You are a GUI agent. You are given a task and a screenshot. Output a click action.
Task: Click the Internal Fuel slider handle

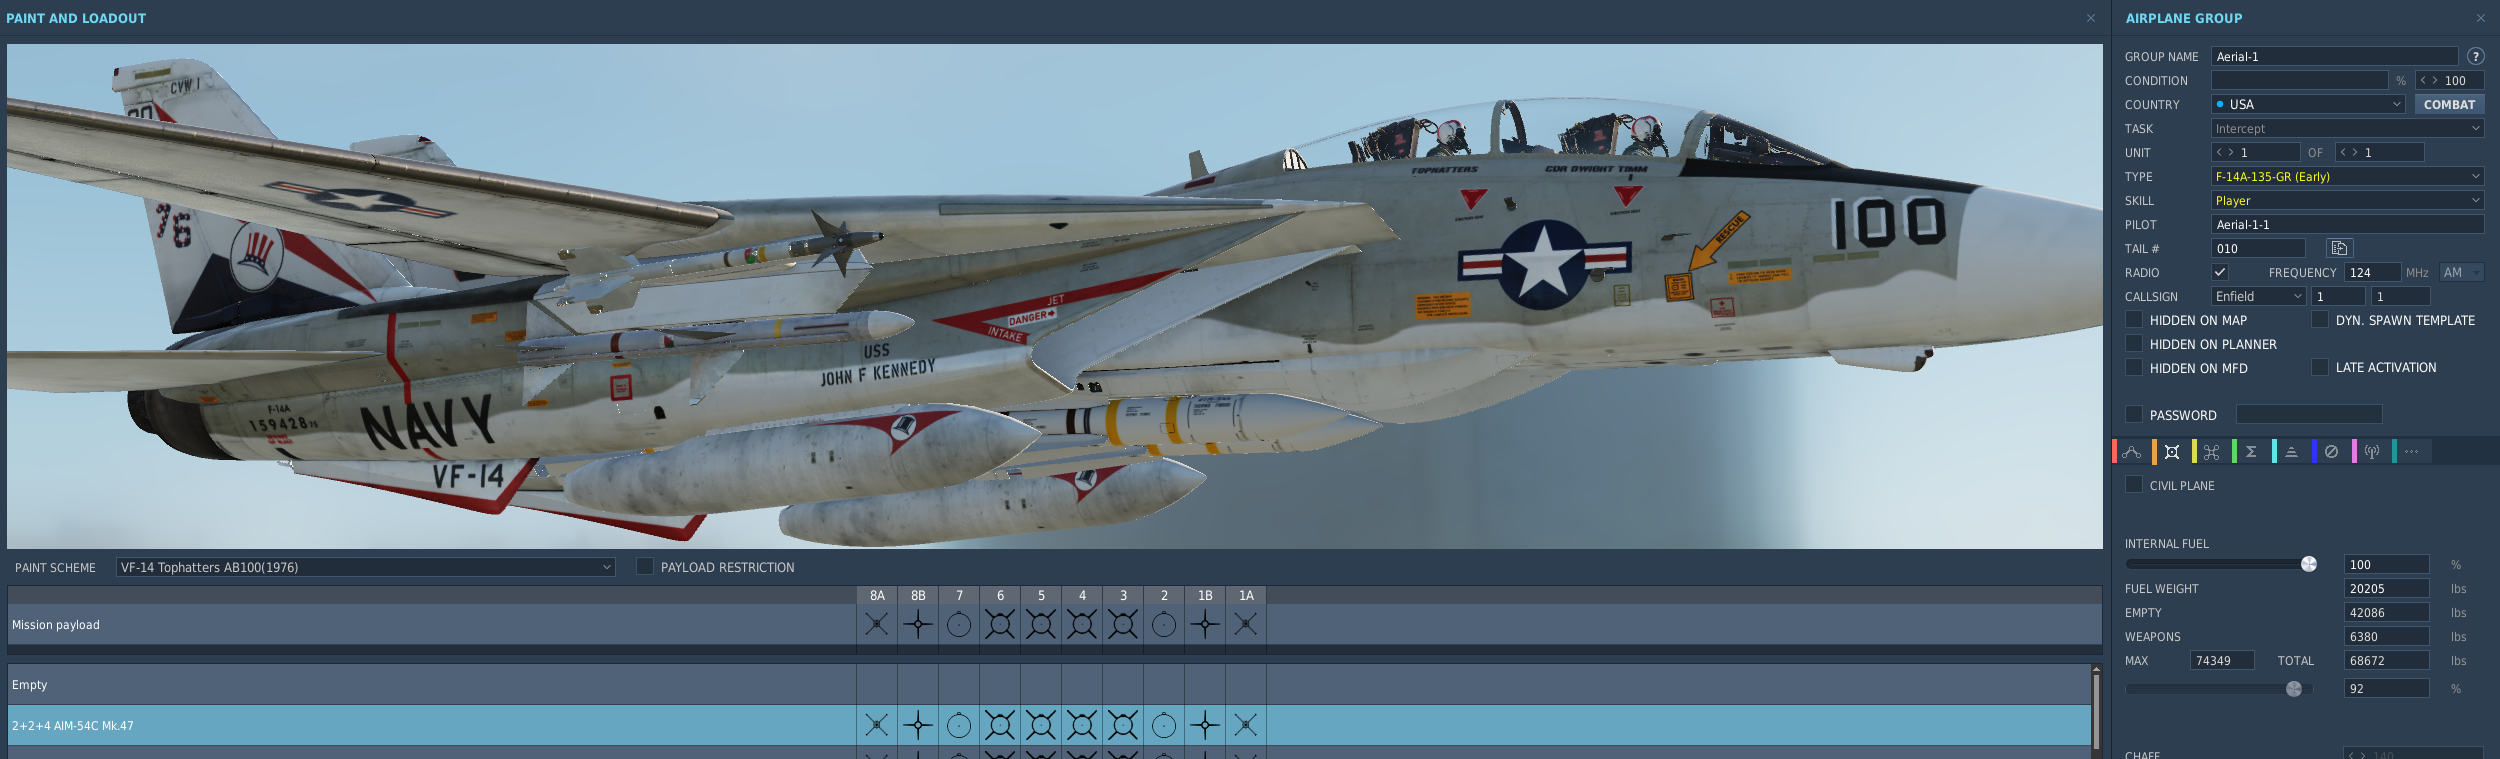tap(2309, 564)
